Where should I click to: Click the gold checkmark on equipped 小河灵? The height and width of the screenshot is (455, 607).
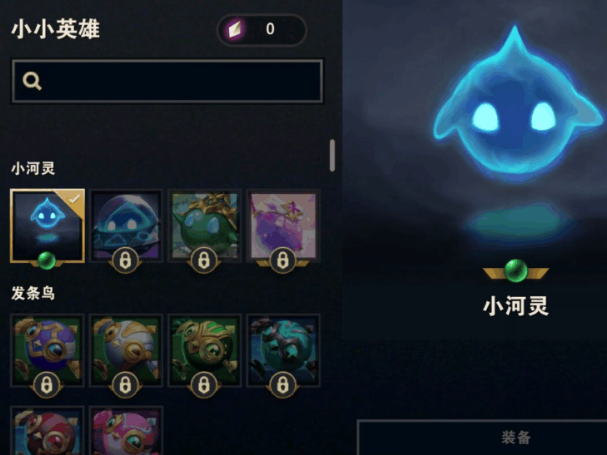click(x=74, y=199)
